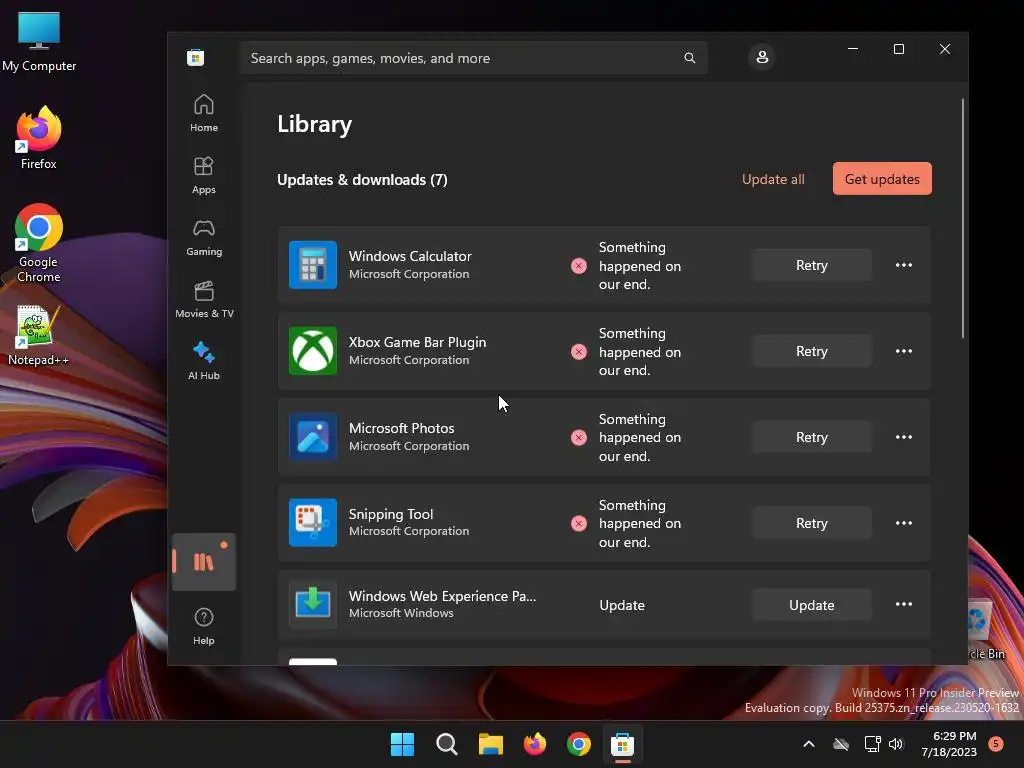This screenshot has width=1024, height=768.
Task: Open File Explorer from the taskbar
Action: tap(491, 744)
